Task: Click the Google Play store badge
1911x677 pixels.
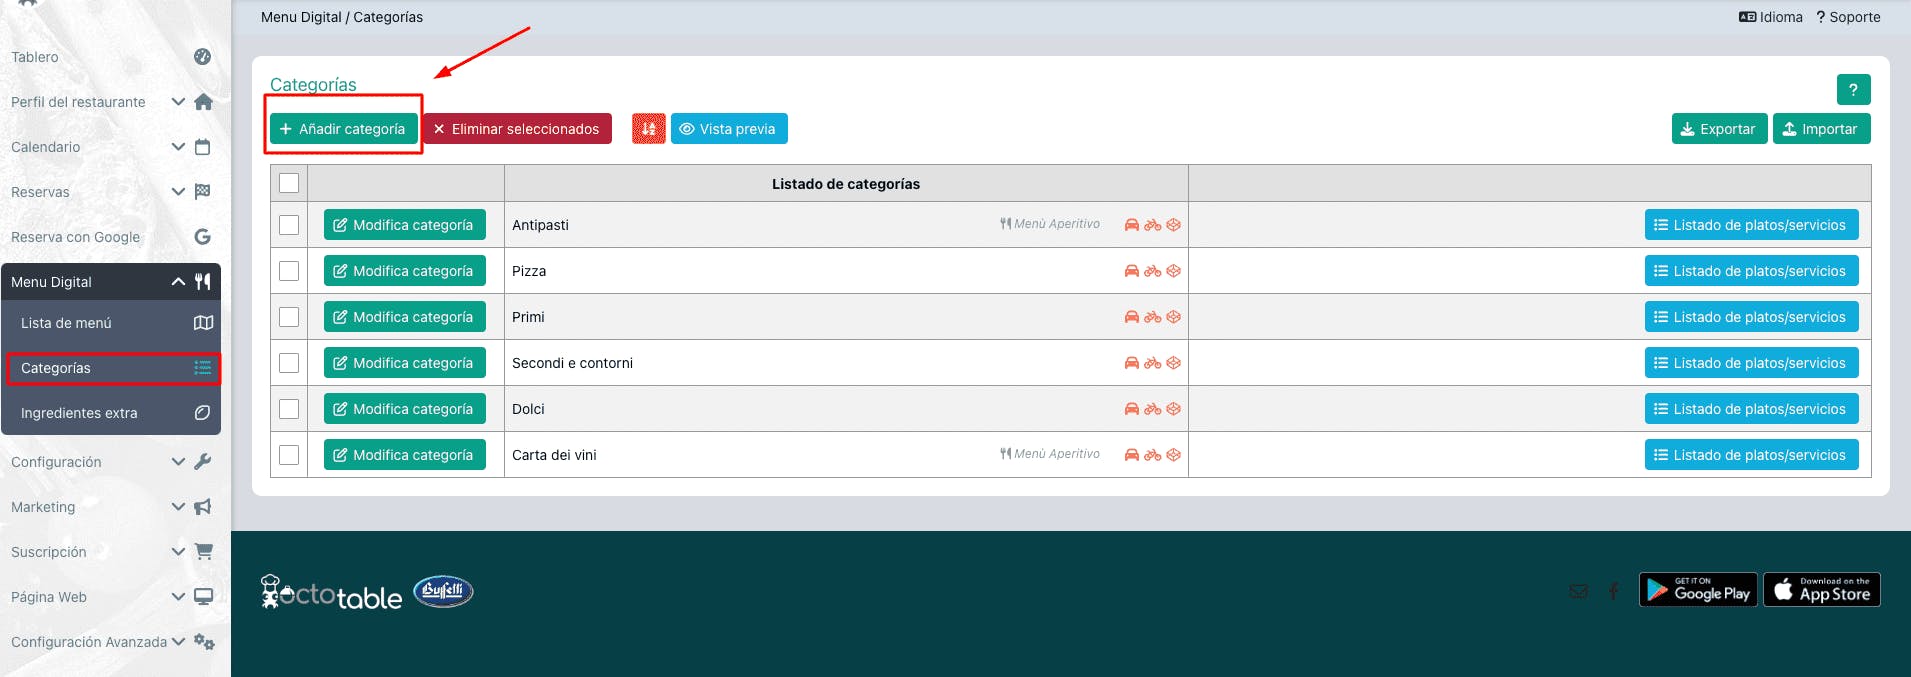Action: (x=1698, y=589)
